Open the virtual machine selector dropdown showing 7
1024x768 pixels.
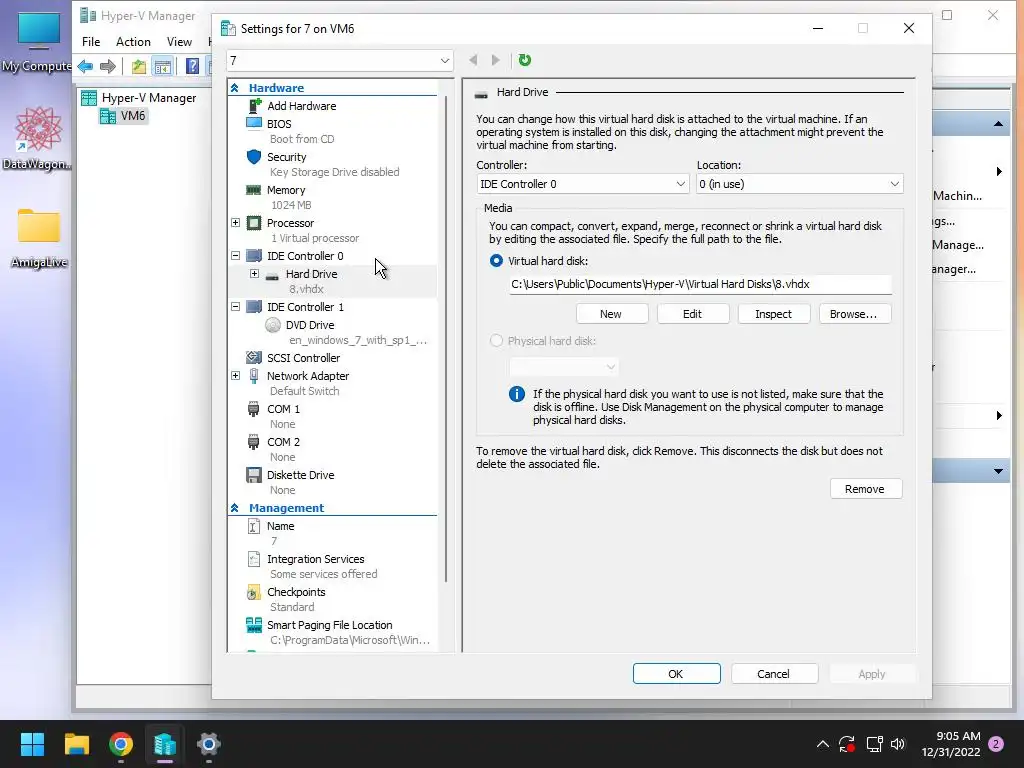[x=340, y=61]
